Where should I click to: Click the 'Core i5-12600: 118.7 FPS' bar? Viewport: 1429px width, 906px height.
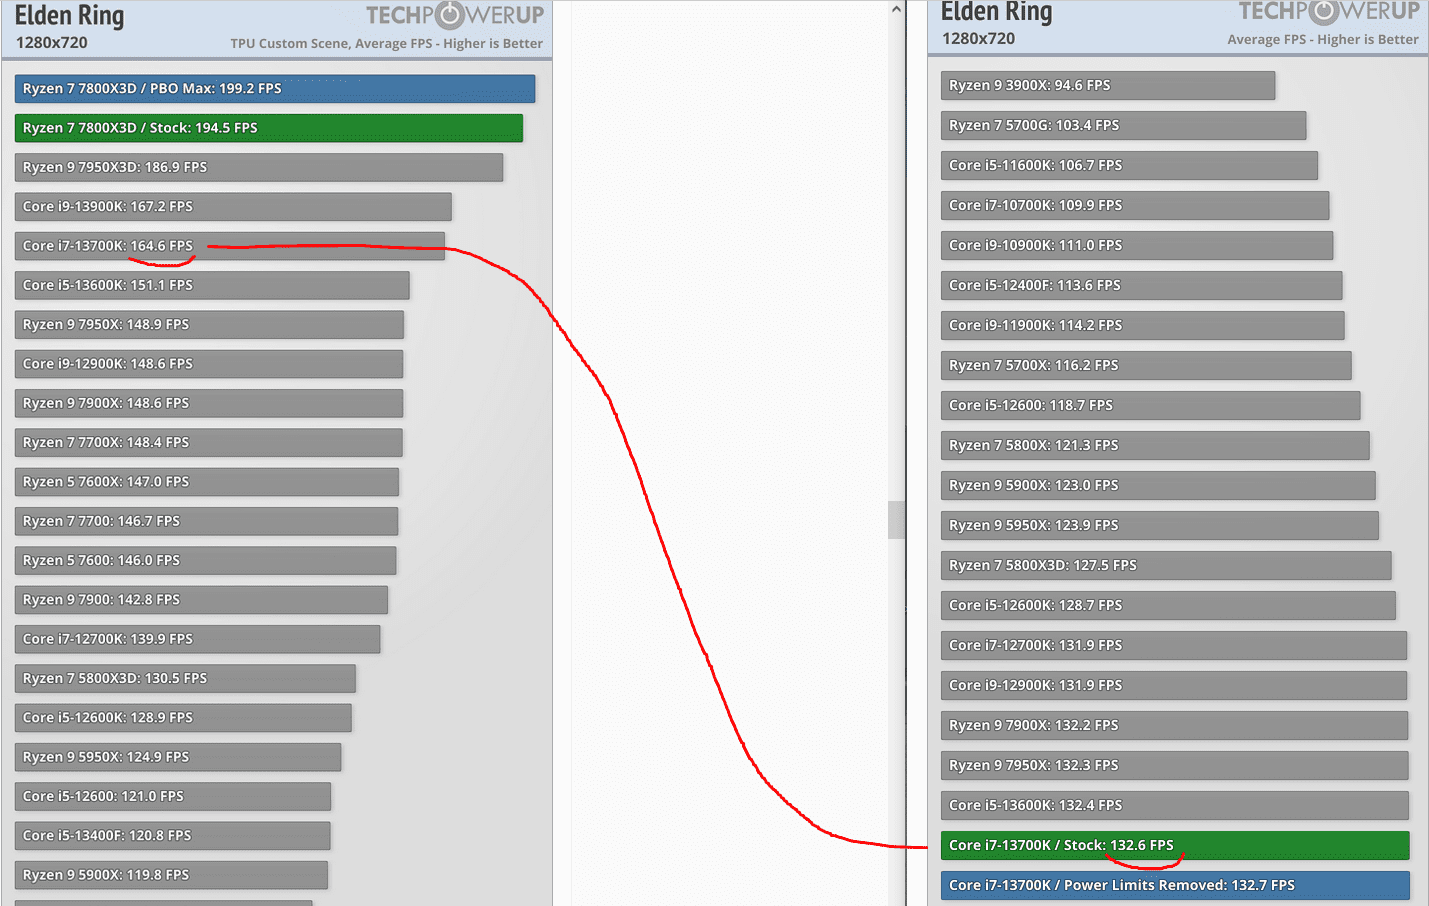point(1151,405)
